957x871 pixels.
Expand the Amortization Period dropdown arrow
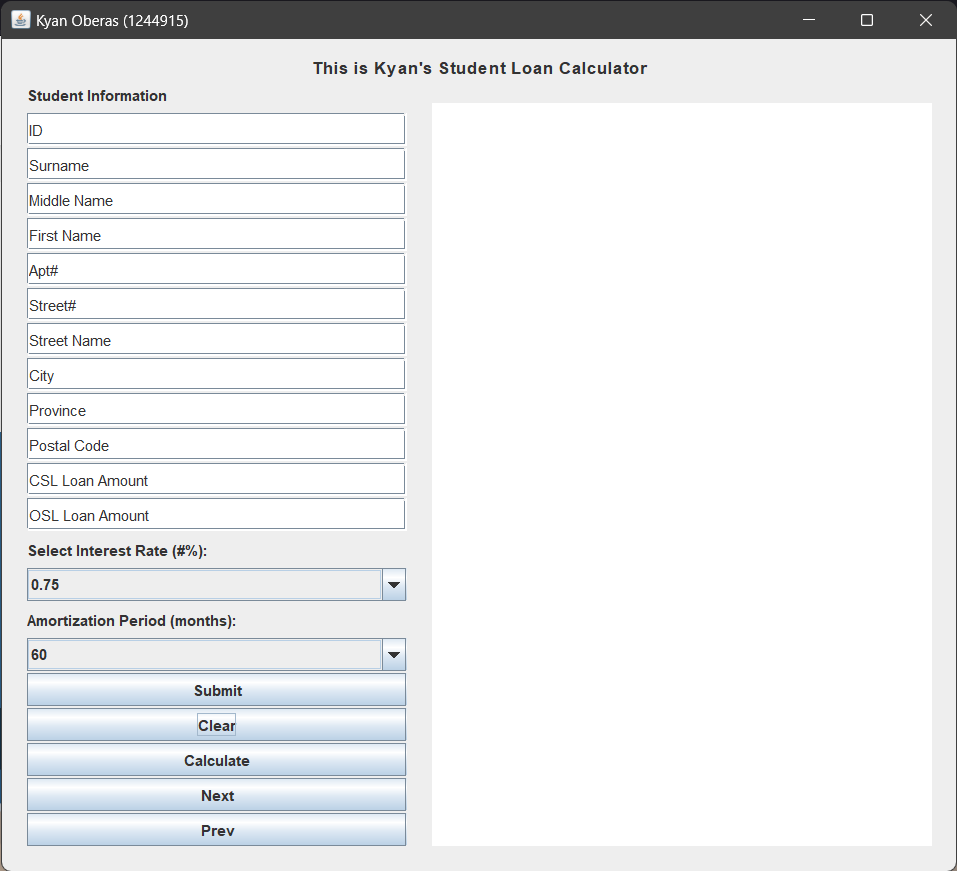(394, 655)
